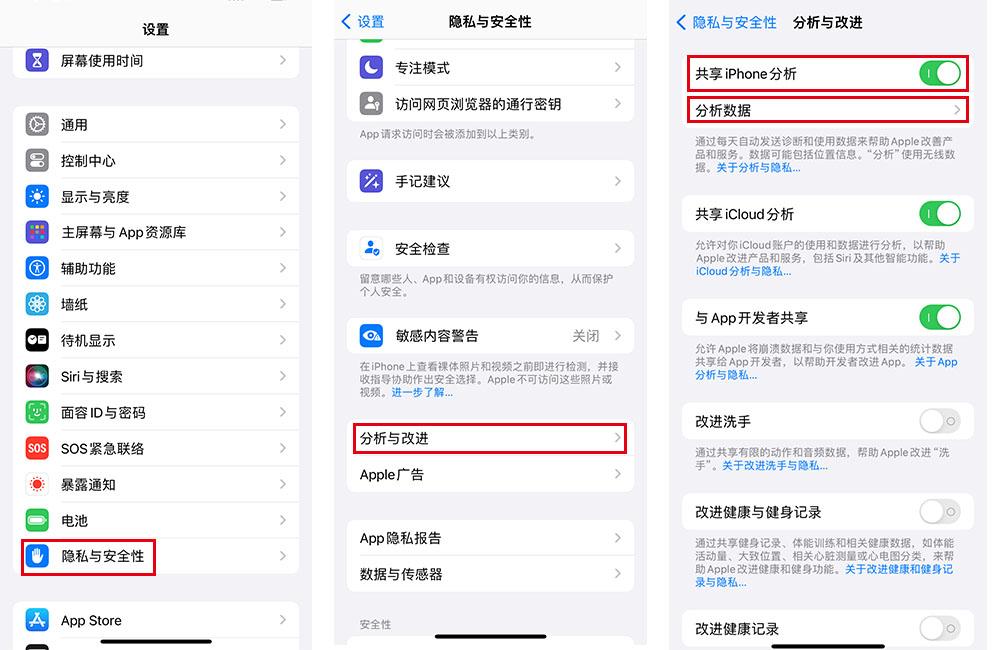Open the 关于iCloud分析与隐私 link
The height and width of the screenshot is (650, 1000).
[743, 271]
